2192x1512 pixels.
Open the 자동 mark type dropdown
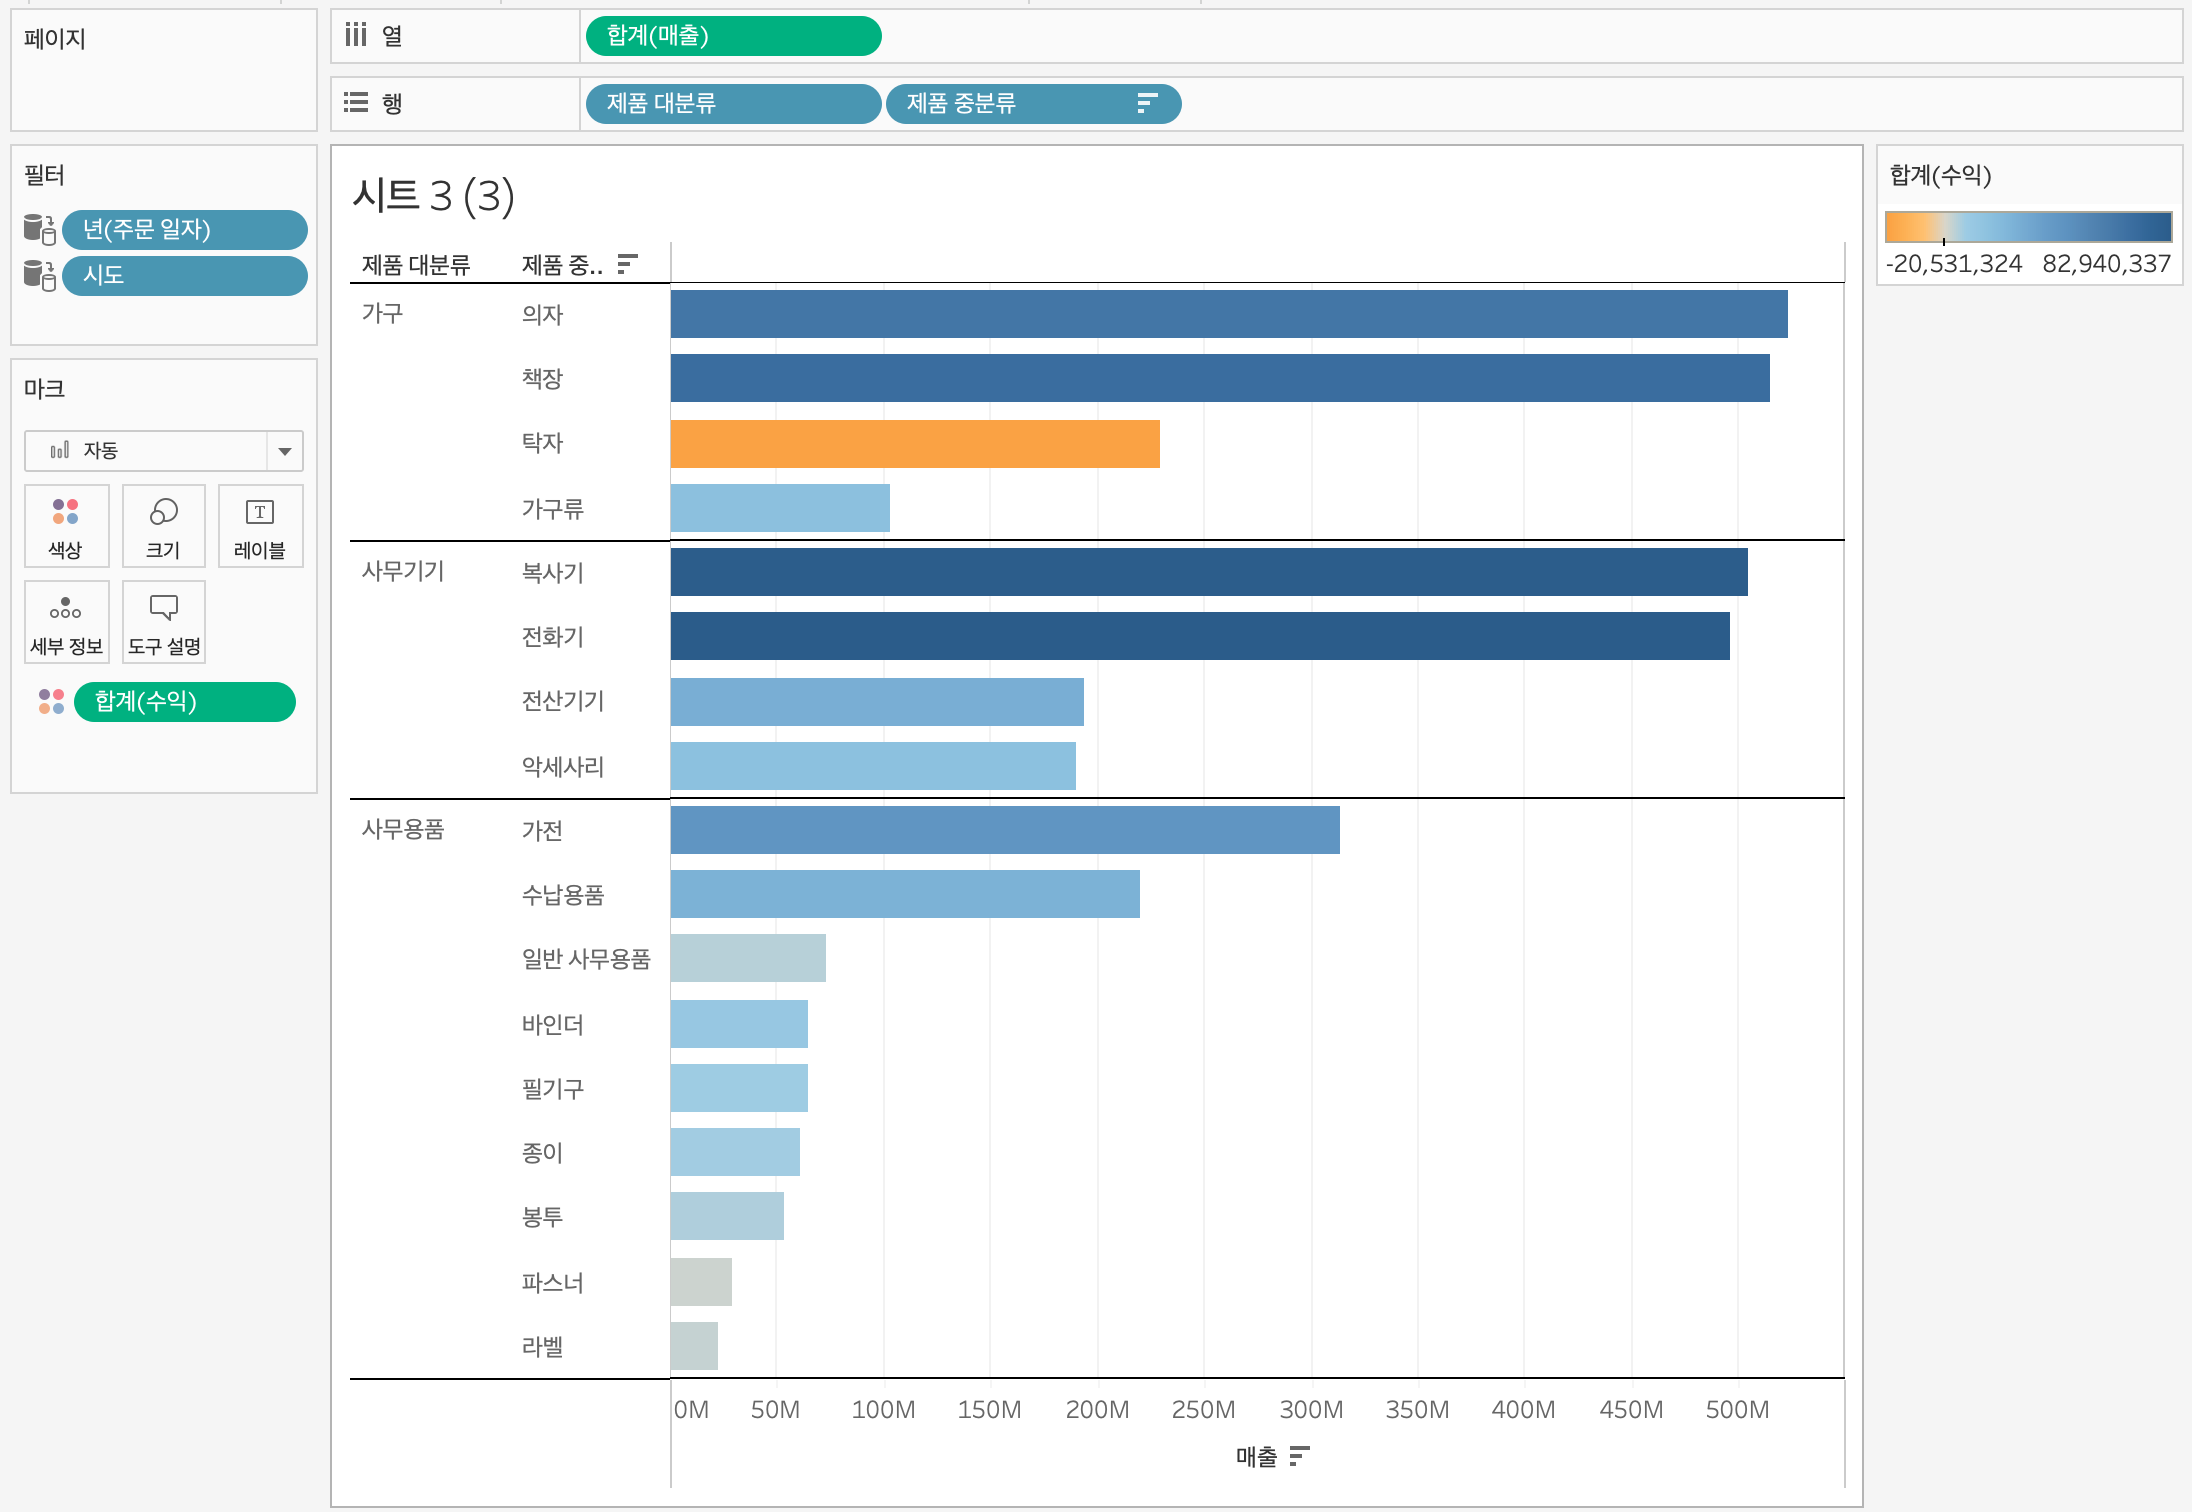(285, 451)
